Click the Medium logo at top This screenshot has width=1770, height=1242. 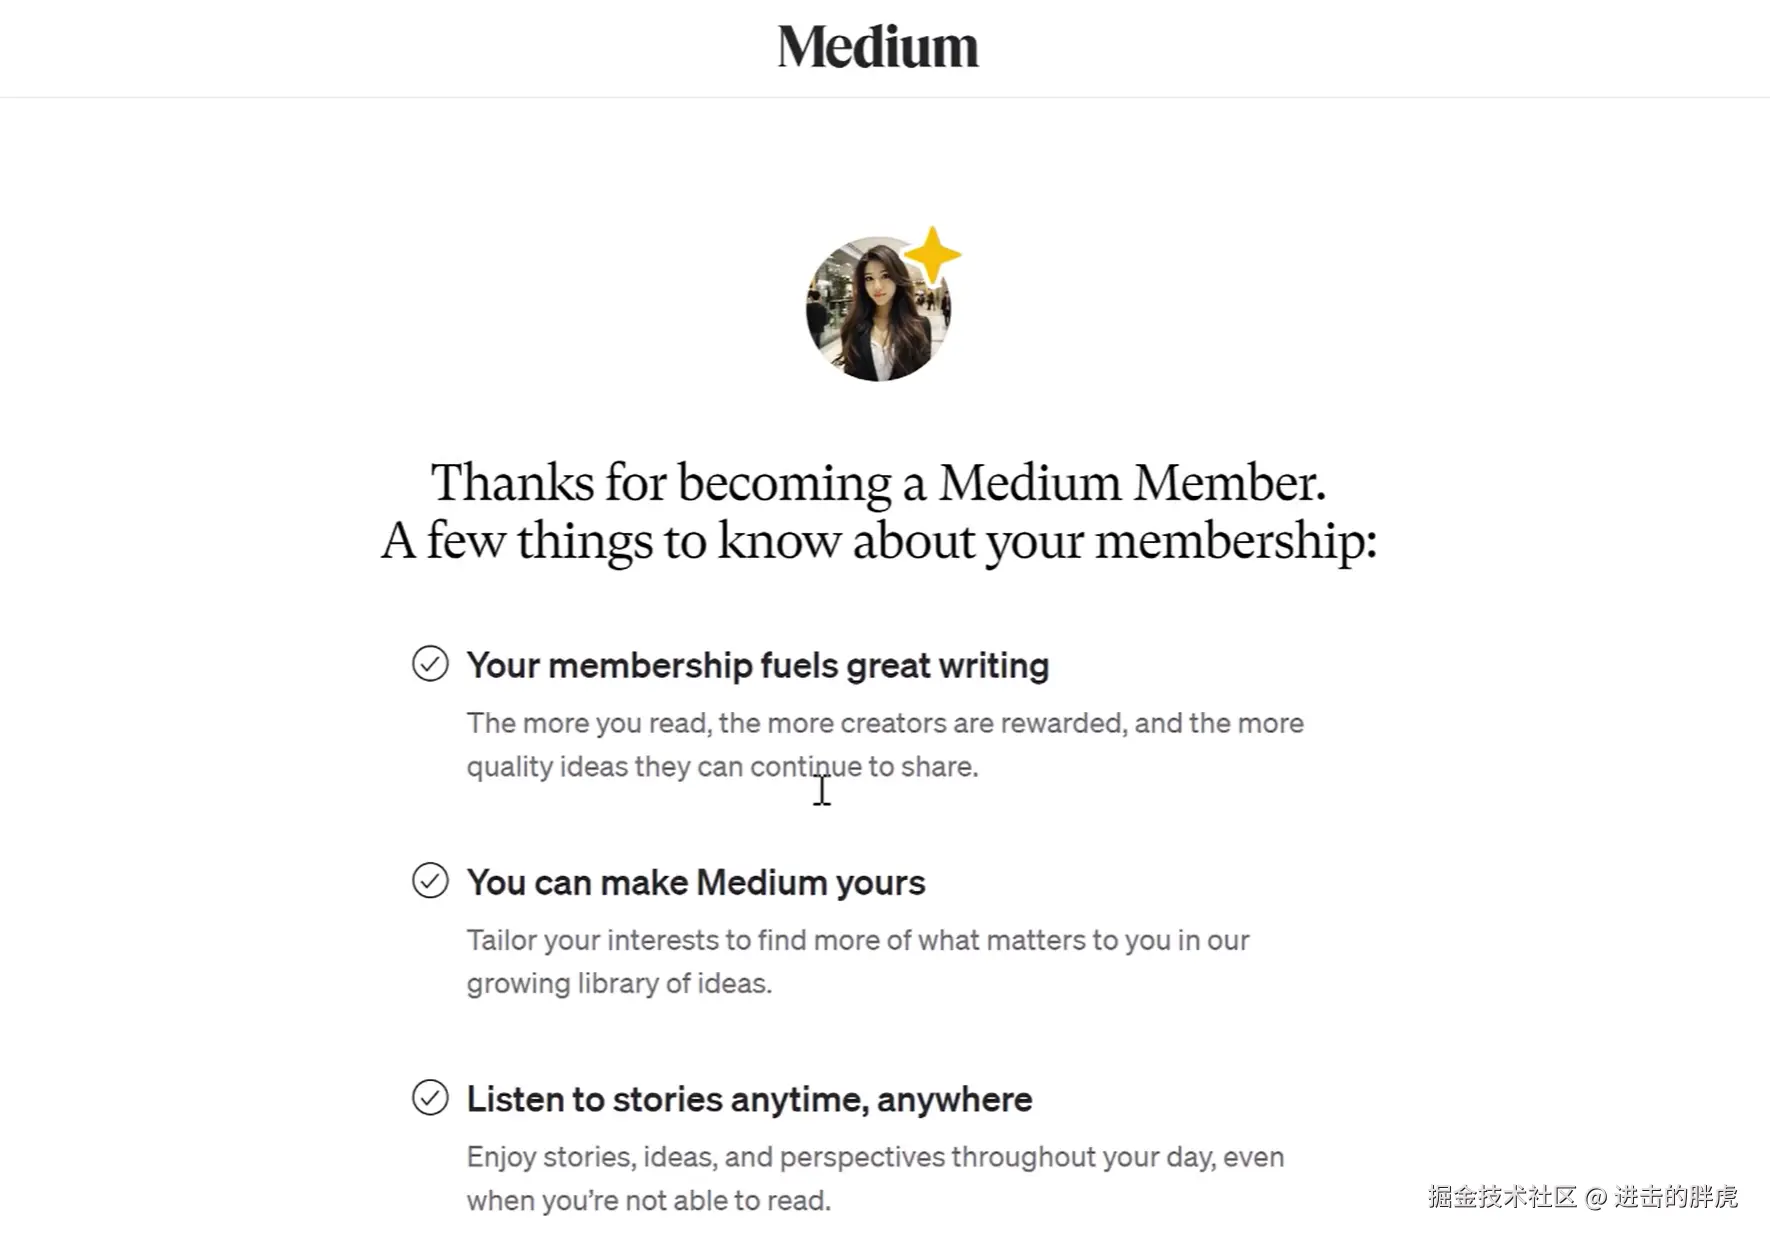point(878,47)
